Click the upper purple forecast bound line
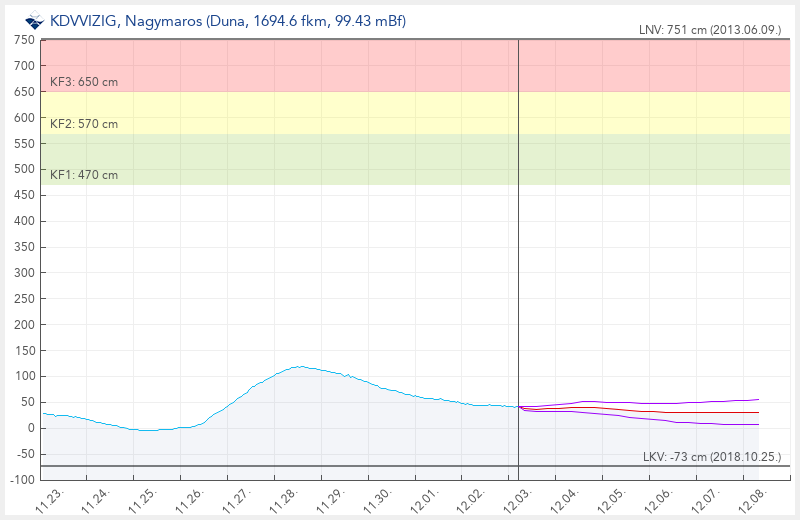This screenshot has height=520, width=800. (x=650, y=403)
